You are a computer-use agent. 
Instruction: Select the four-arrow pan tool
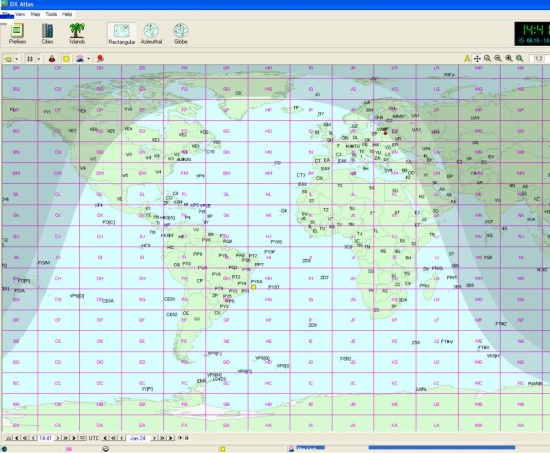[x=477, y=59]
